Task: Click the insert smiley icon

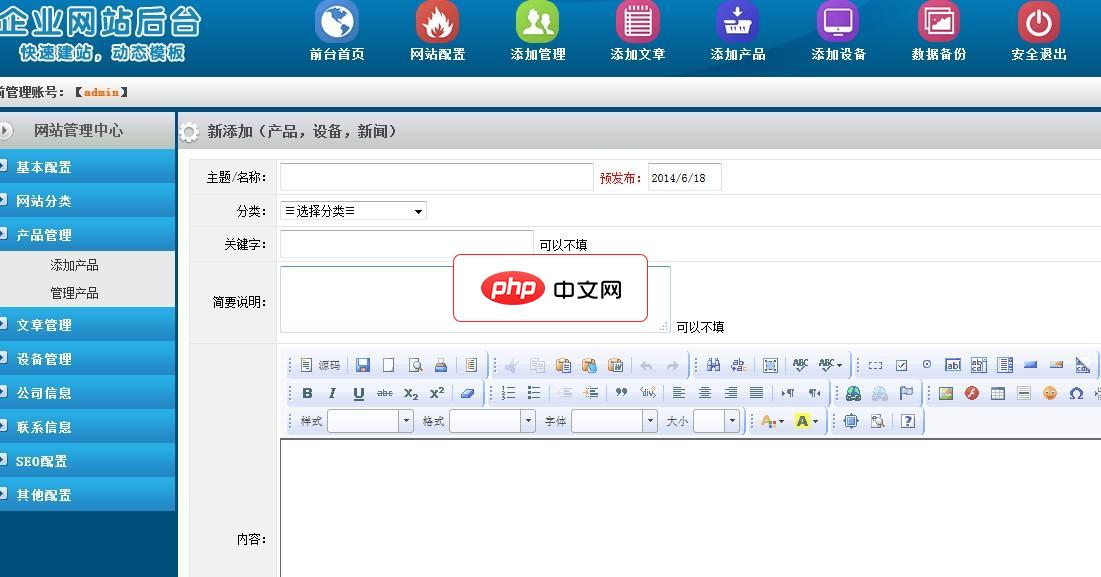Action: [1049, 393]
